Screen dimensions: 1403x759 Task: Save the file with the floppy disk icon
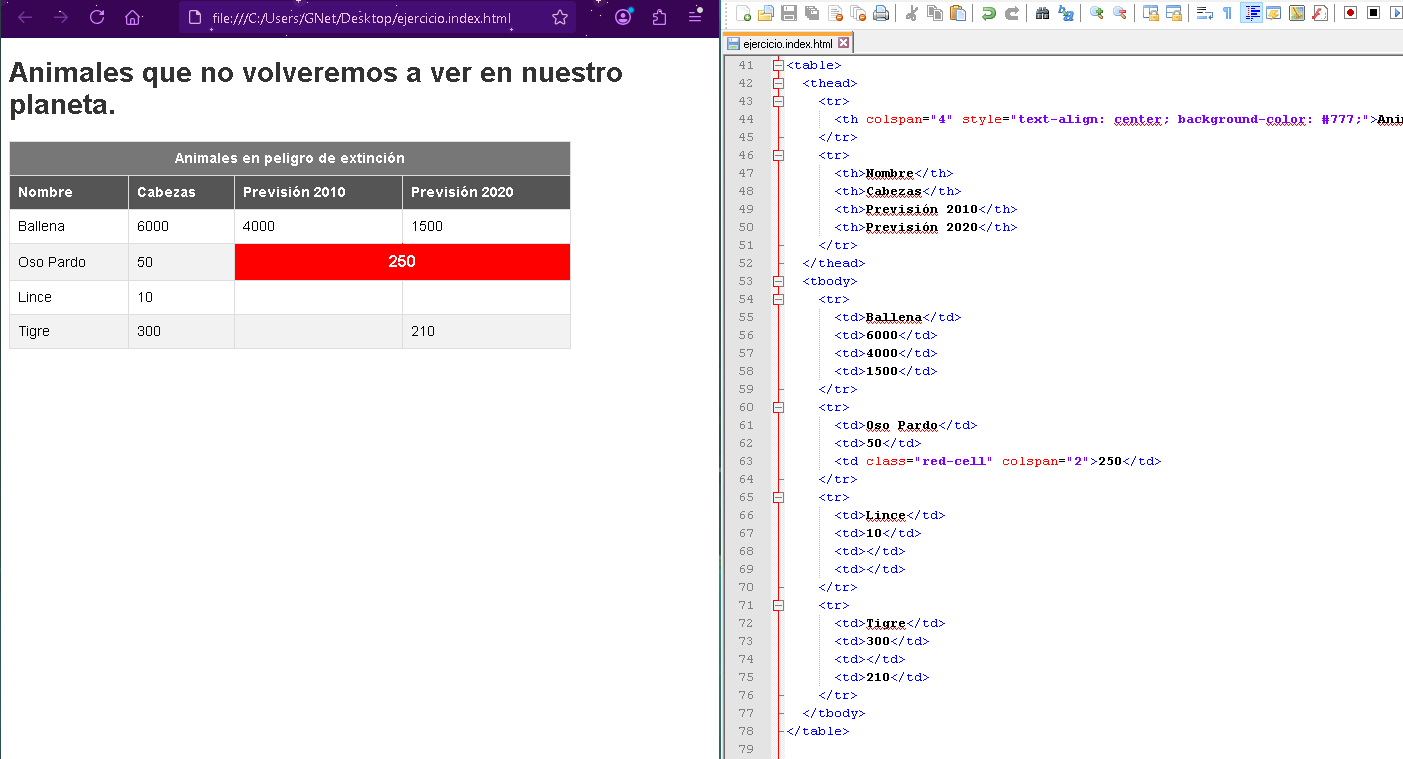tap(788, 13)
